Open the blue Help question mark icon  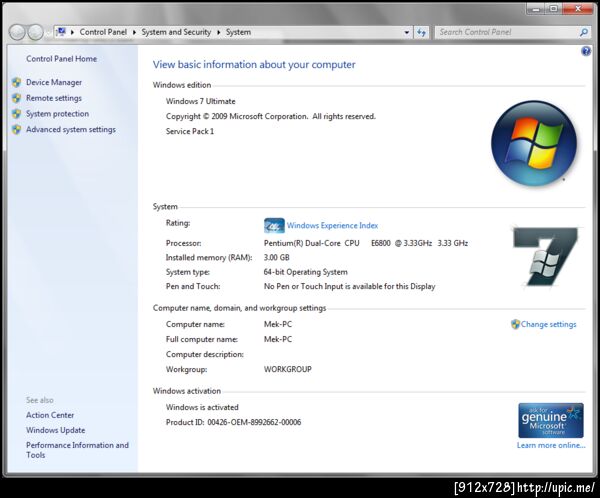[586, 51]
